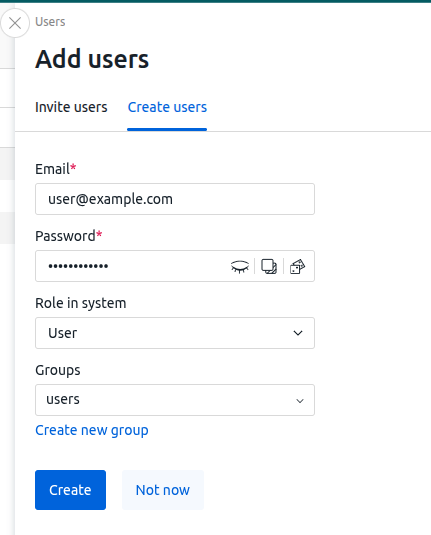
Task: Close the Add users panel
Action: coord(15,23)
